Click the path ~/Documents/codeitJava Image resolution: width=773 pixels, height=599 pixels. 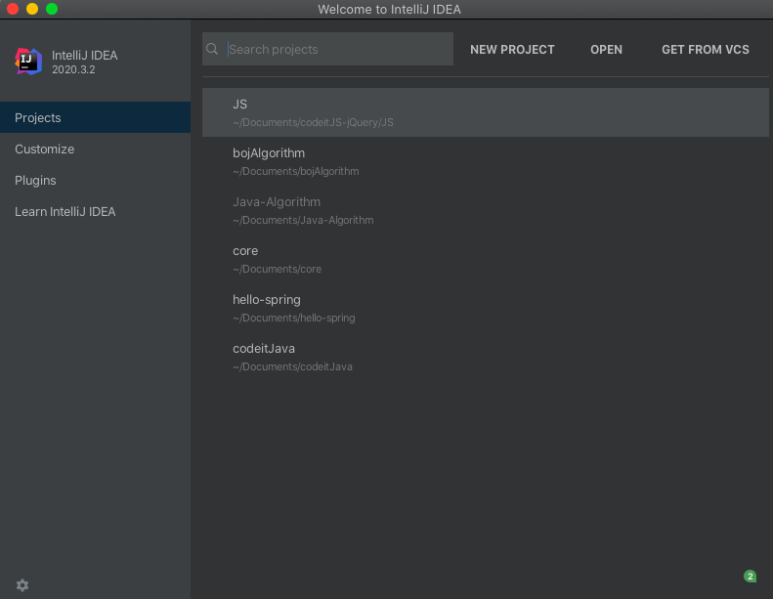point(292,366)
